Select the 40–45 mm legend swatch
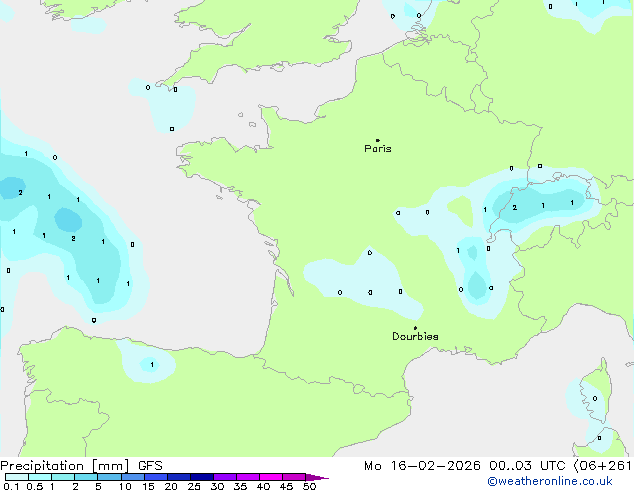Image resolution: width=634 pixels, height=490 pixels. 271,477
